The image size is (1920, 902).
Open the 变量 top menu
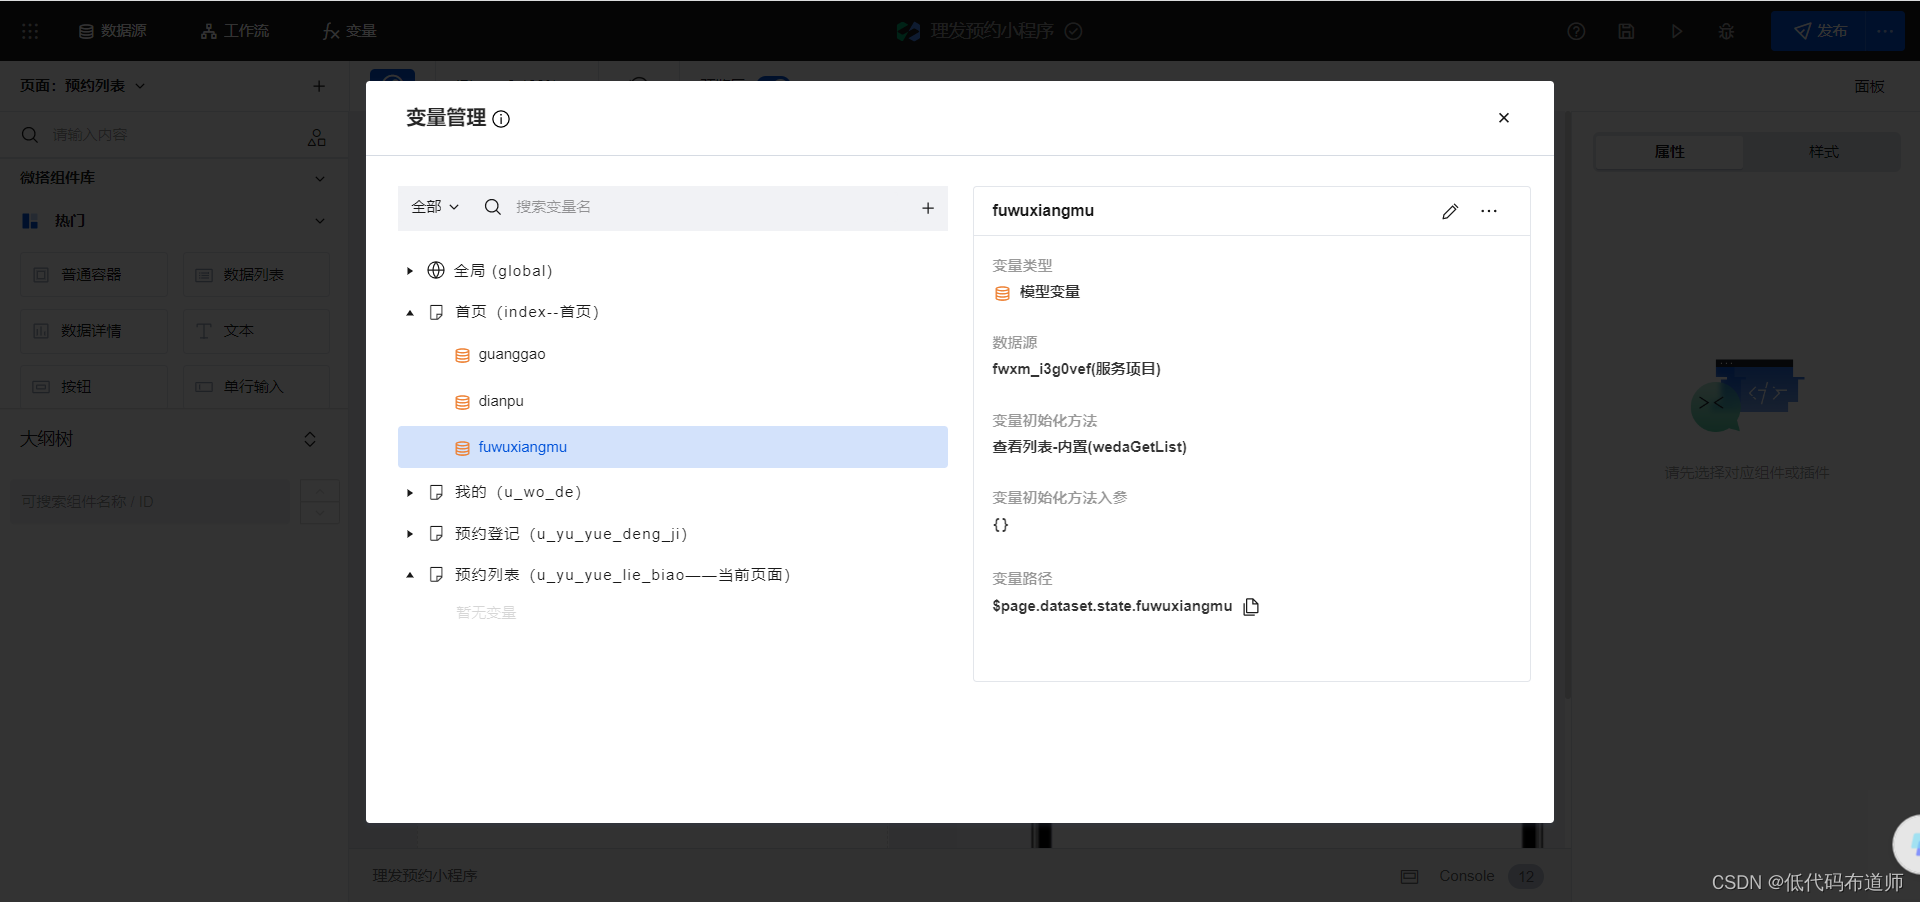349,31
